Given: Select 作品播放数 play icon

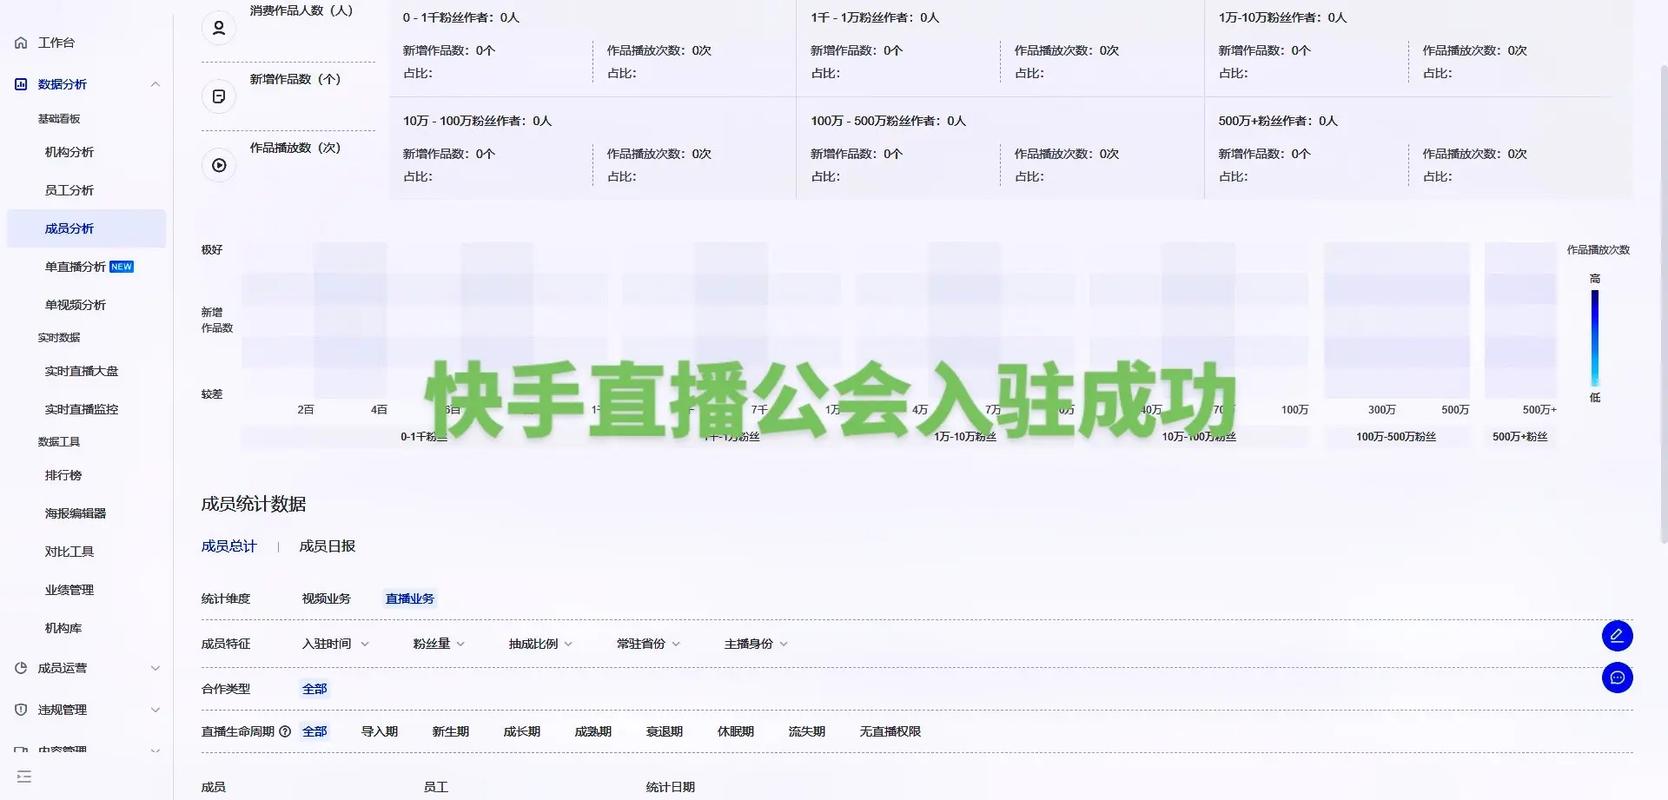Looking at the screenshot, I should click(x=219, y=165).
